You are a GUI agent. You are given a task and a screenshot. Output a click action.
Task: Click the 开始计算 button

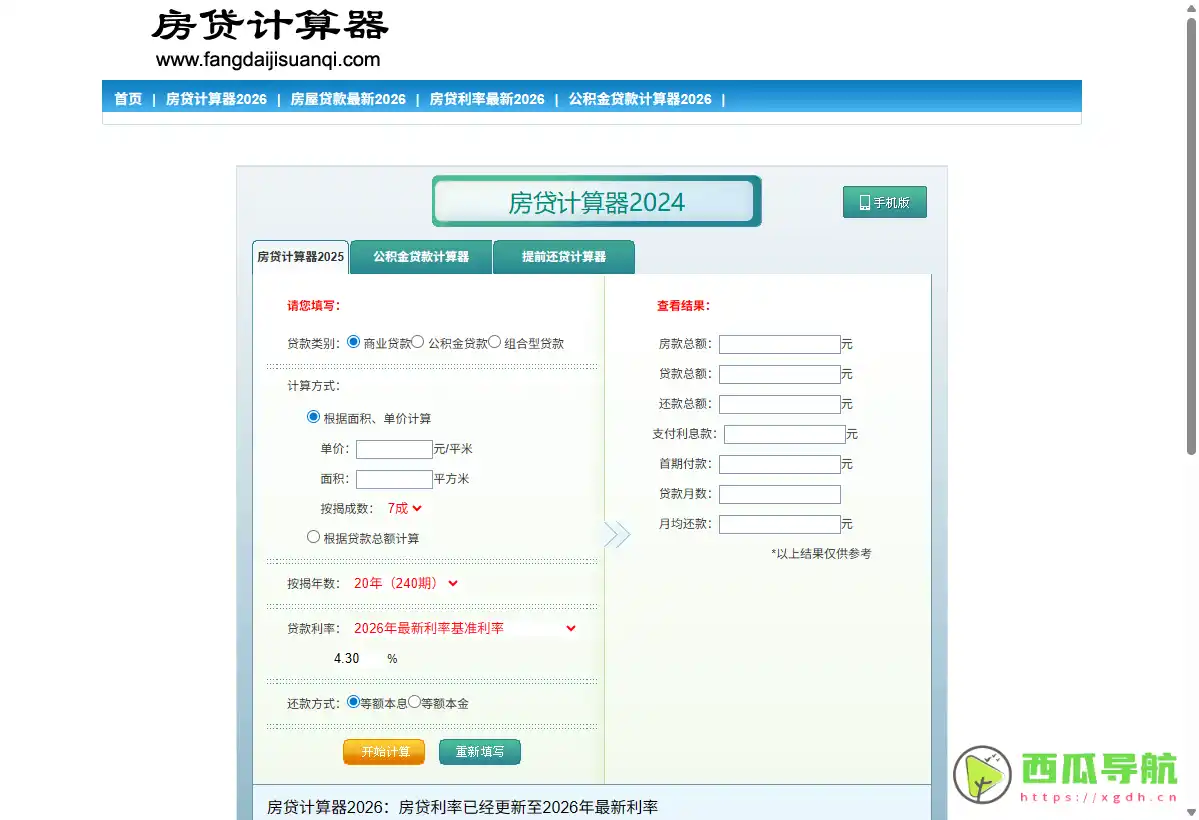click(x=383, y=751)
